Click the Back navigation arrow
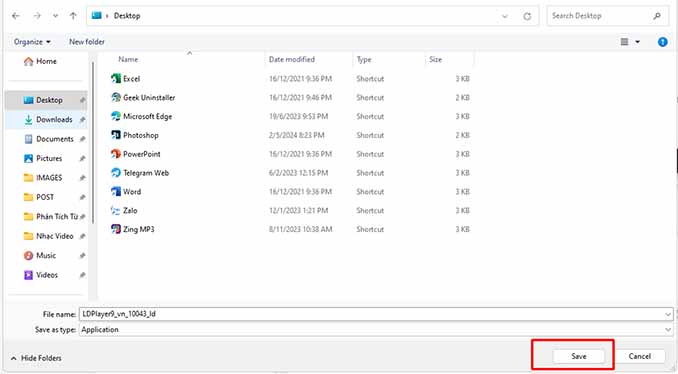678x374 pixels. click(16, 16)
